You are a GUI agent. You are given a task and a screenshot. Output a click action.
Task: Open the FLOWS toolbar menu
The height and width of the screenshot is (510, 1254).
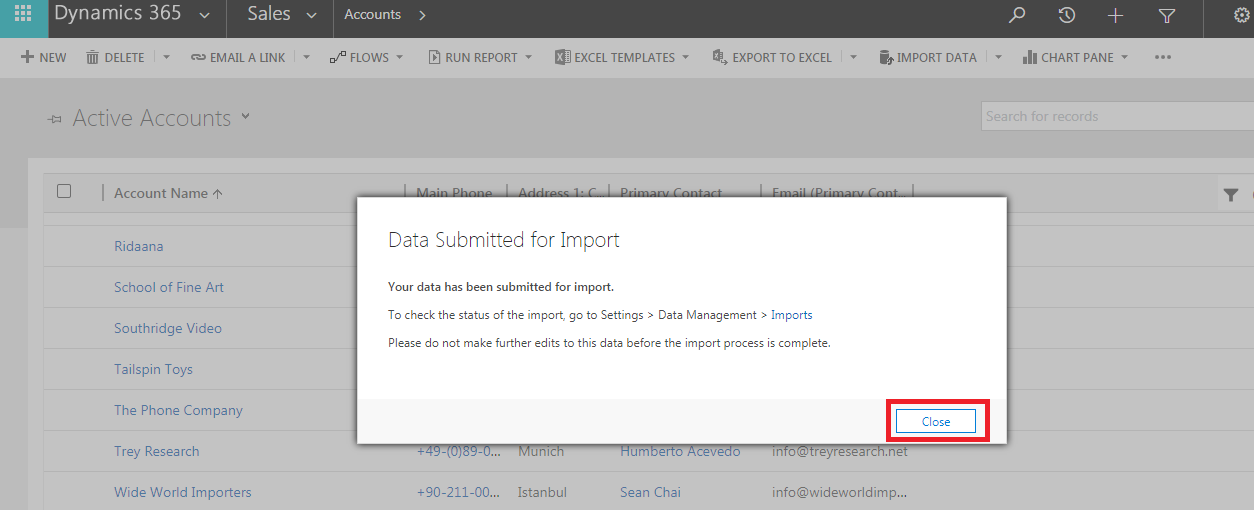tap(366, 57)
